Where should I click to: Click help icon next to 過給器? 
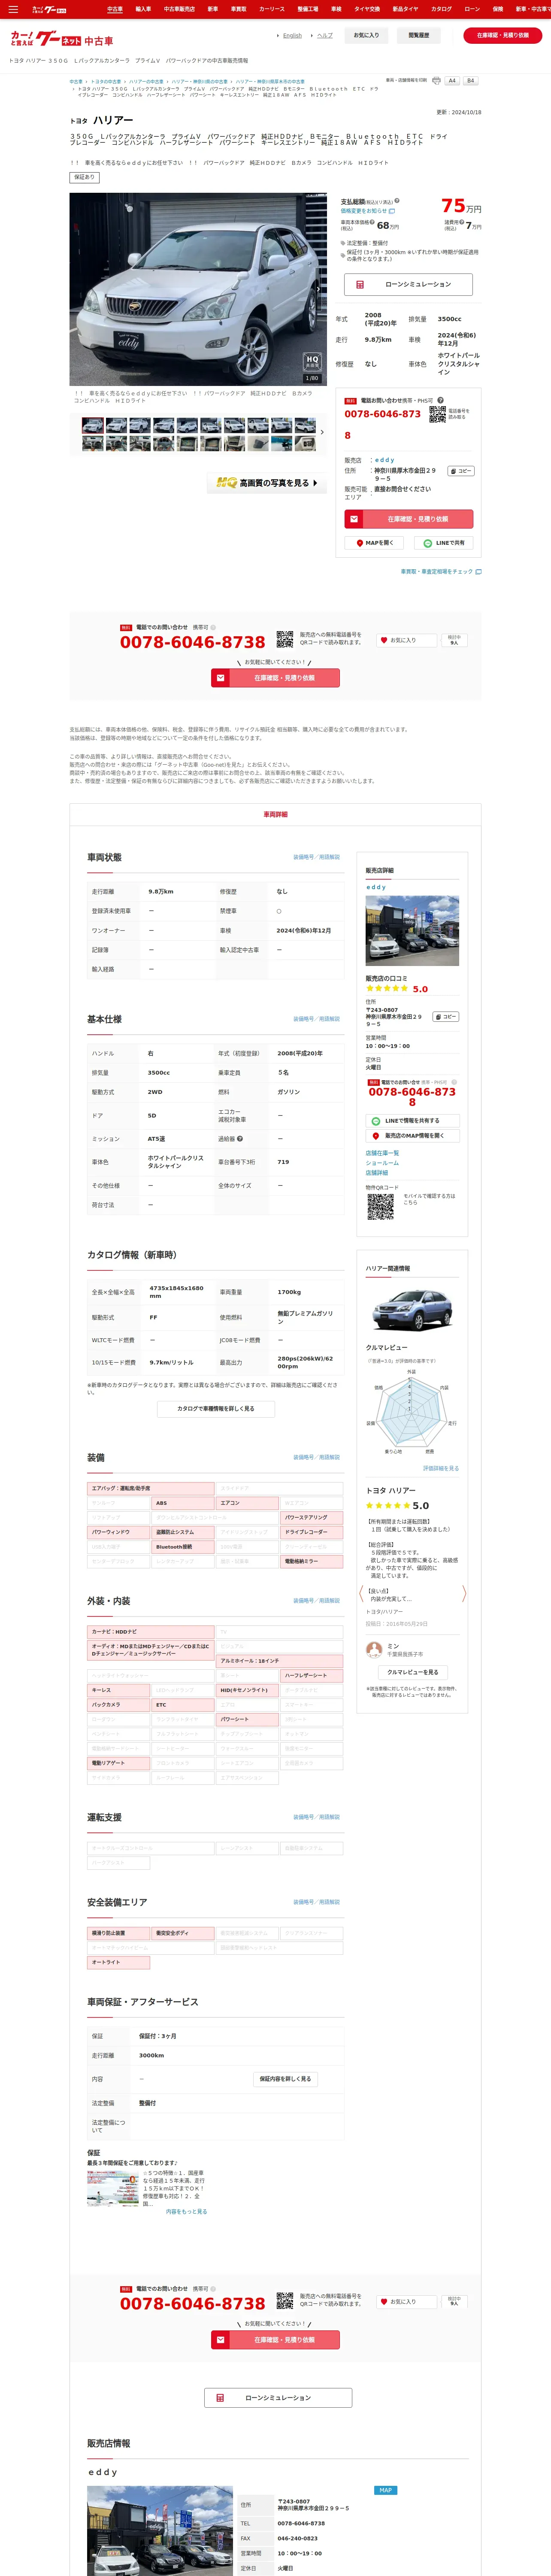pyautogui.click(x=240, y=1139)
